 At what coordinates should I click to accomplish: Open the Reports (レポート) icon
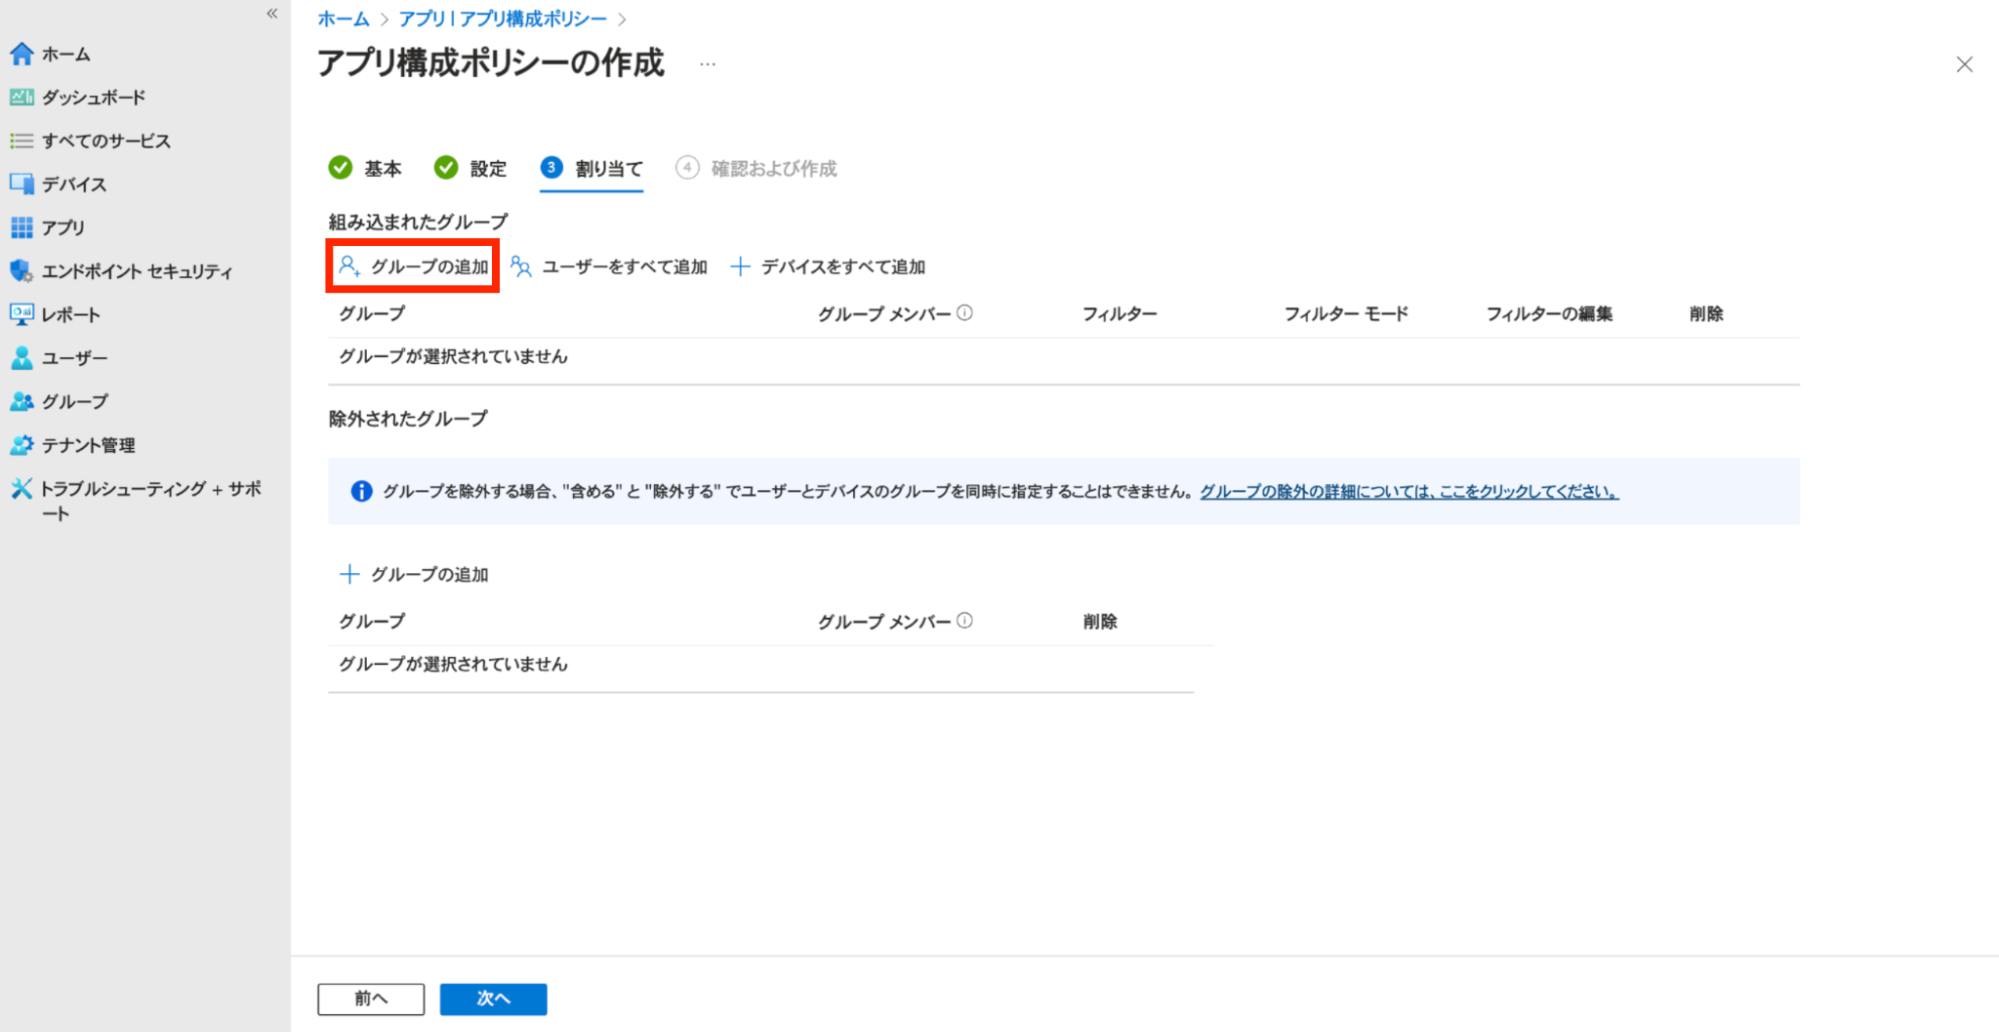(22, 314)
